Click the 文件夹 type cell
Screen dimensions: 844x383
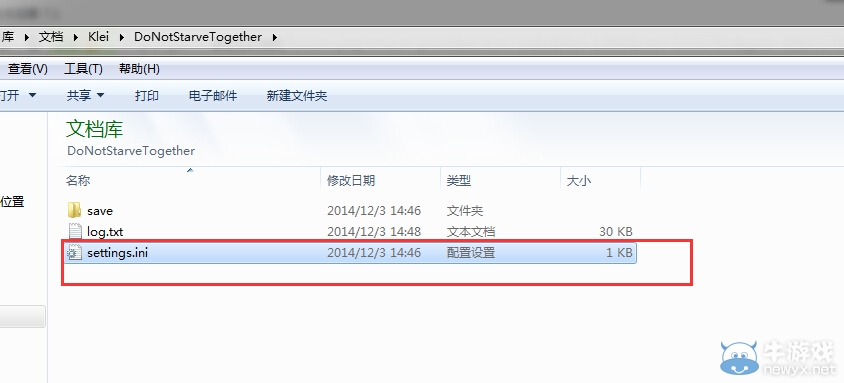(x=465, y=211)
